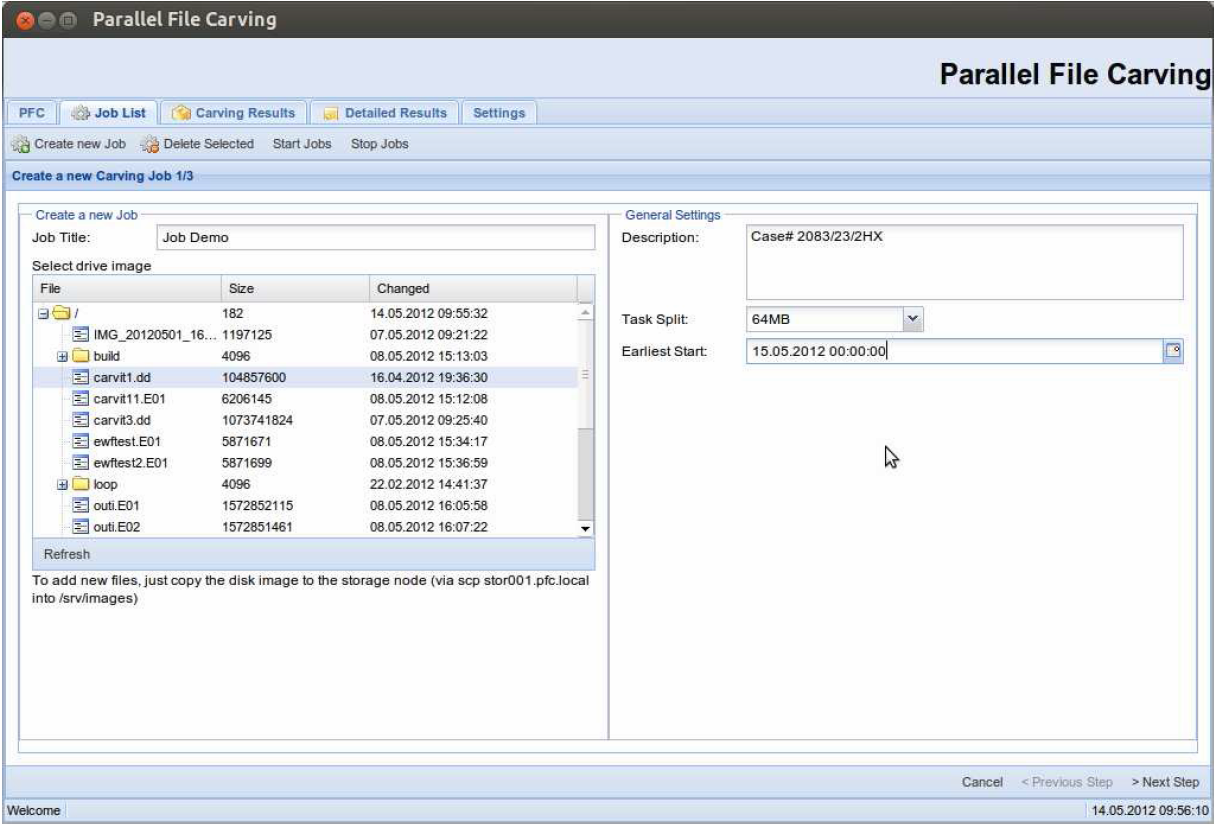Viewport: 1215px width, 825px height.
Task: Click the build folder icon
Action: (83, 356)
